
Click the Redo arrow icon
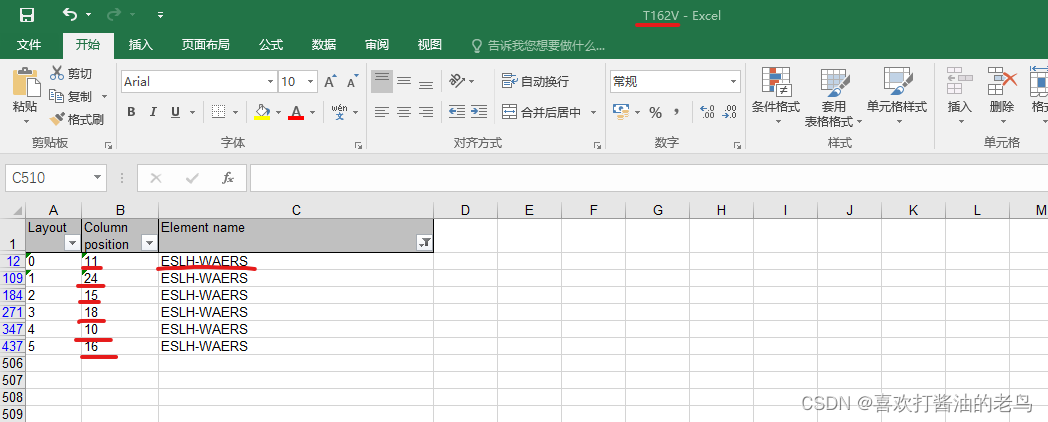[114, 14]
